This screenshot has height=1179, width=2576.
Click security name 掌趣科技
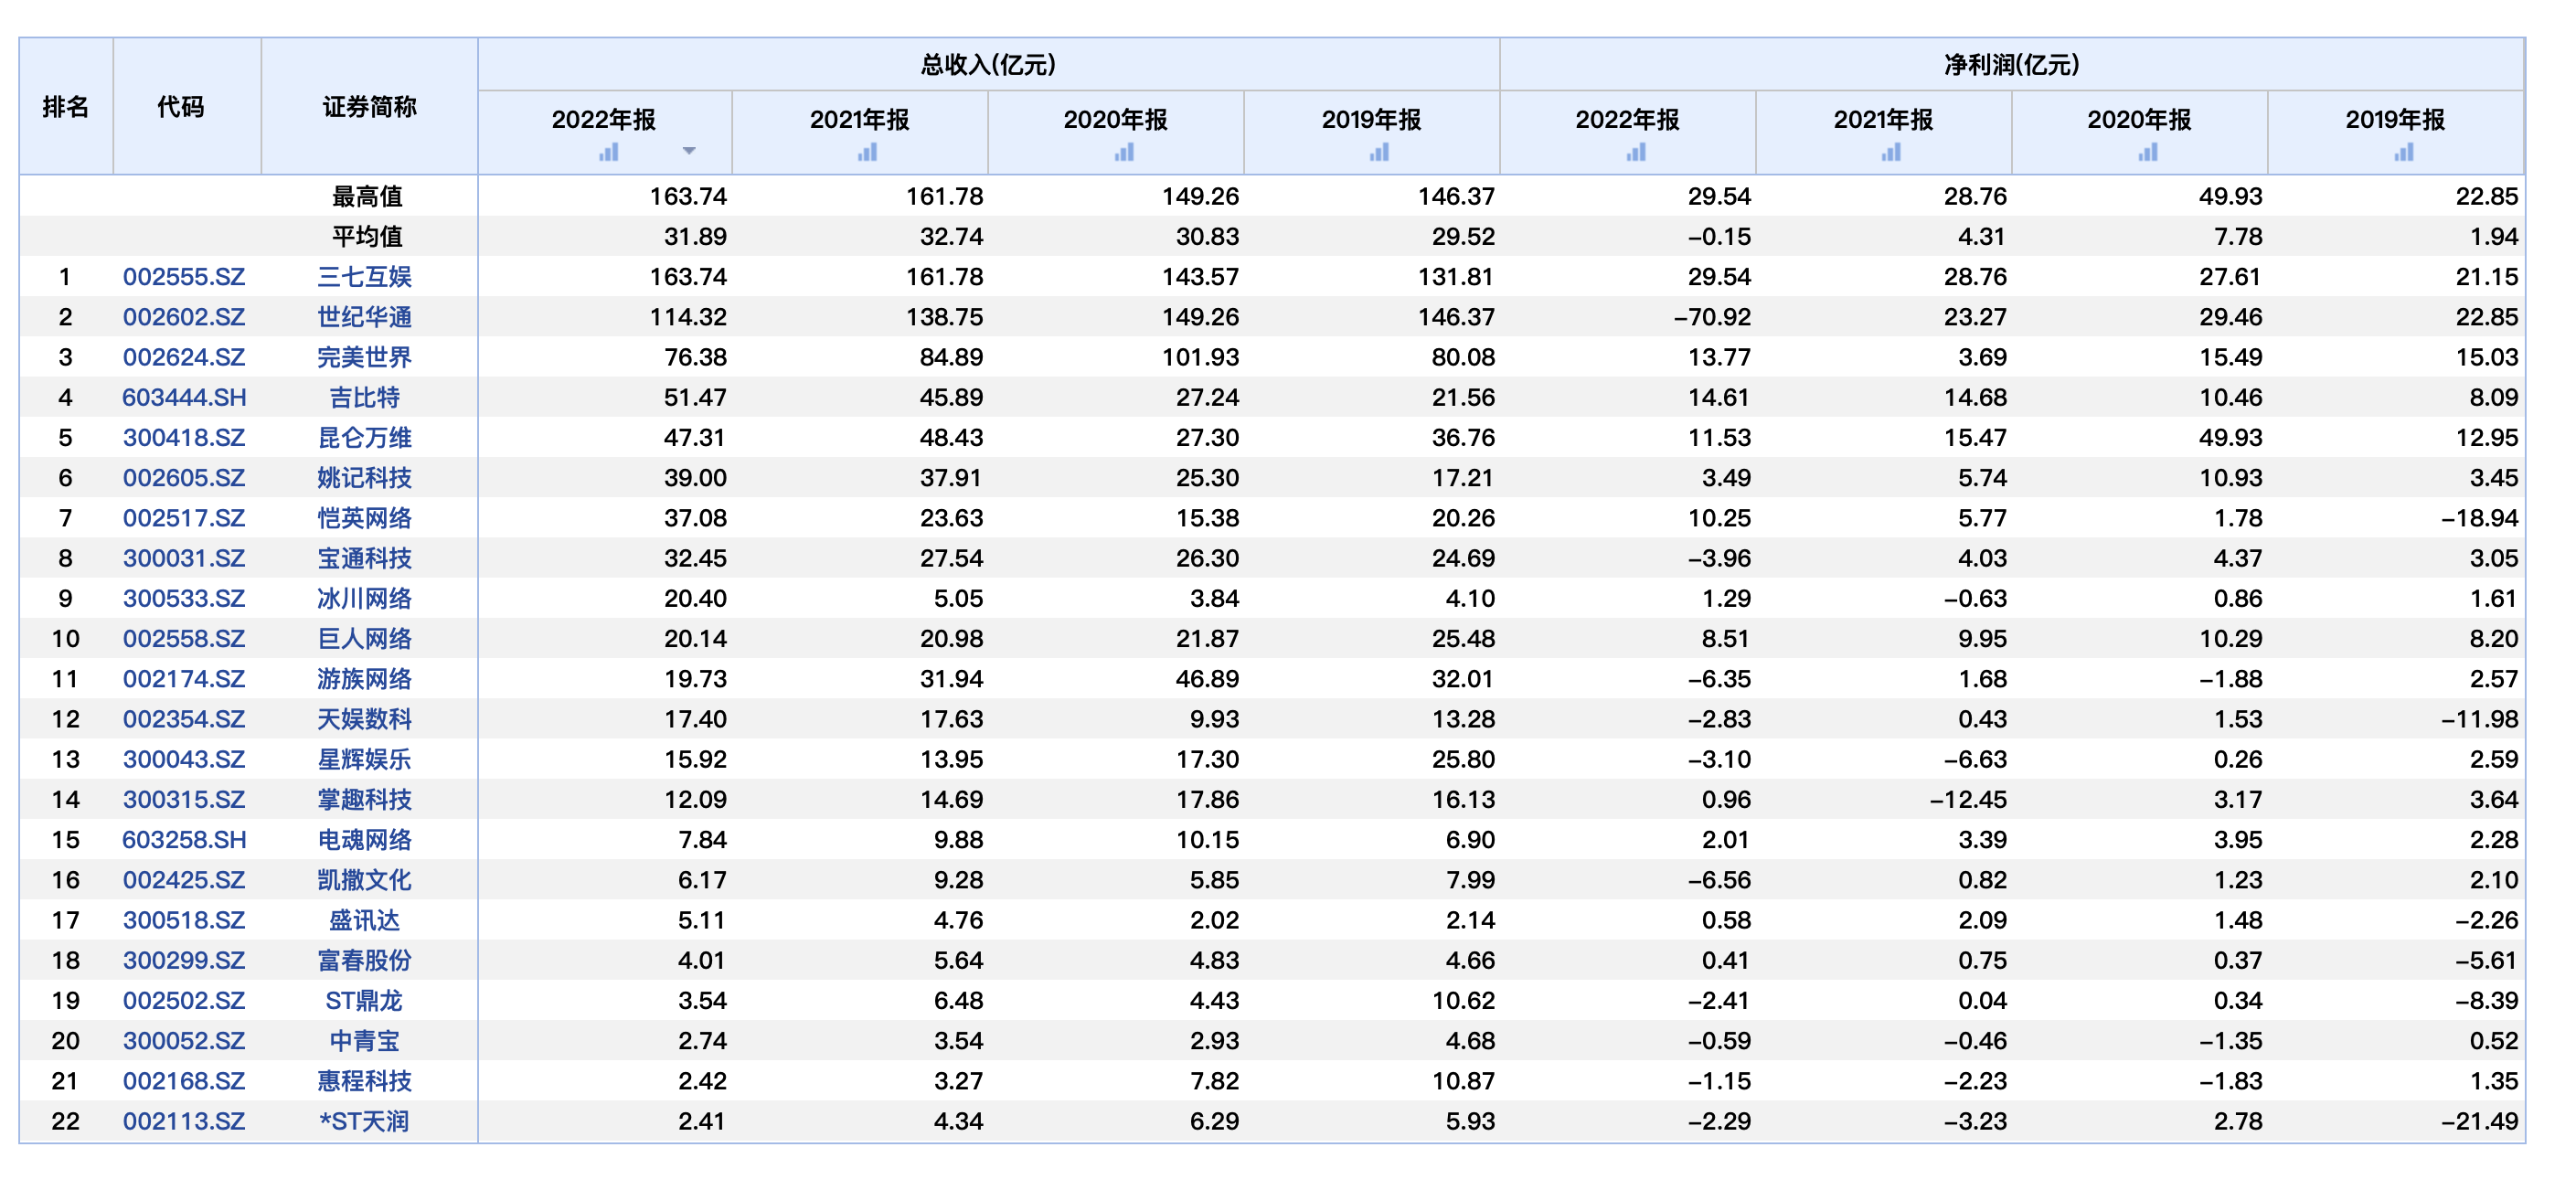click(x=365, y=799)
